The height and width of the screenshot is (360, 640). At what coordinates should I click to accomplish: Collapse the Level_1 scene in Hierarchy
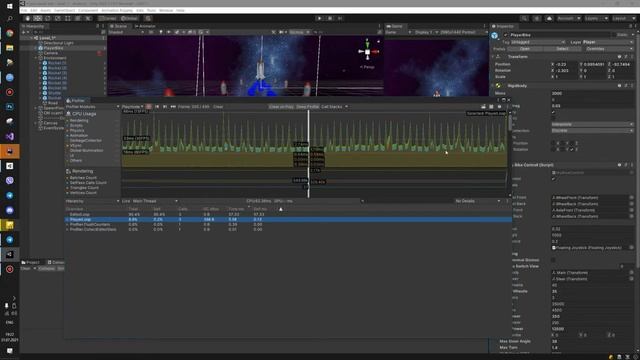click(x=31, y=38)
